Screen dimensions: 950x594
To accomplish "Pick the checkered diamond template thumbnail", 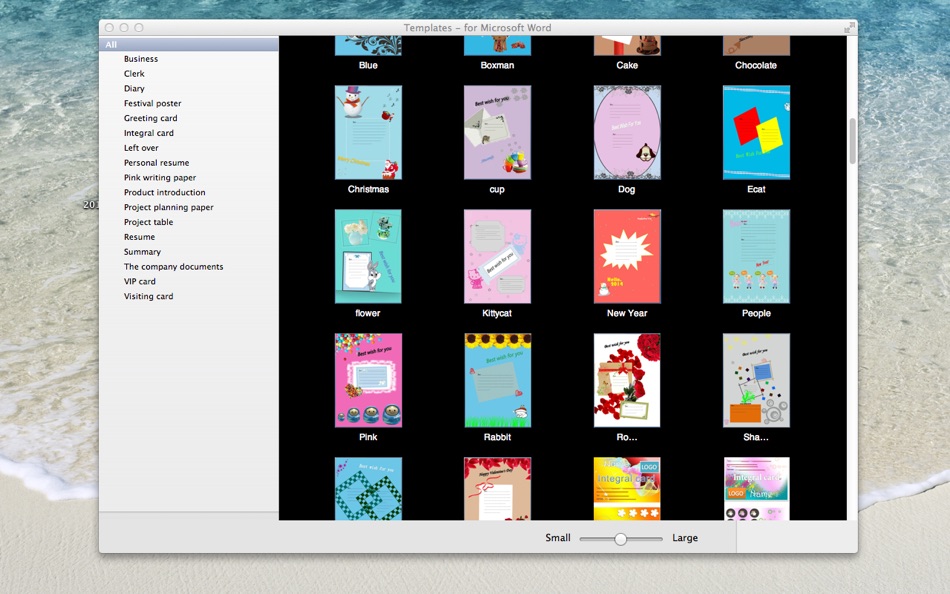I will point(368,489).
